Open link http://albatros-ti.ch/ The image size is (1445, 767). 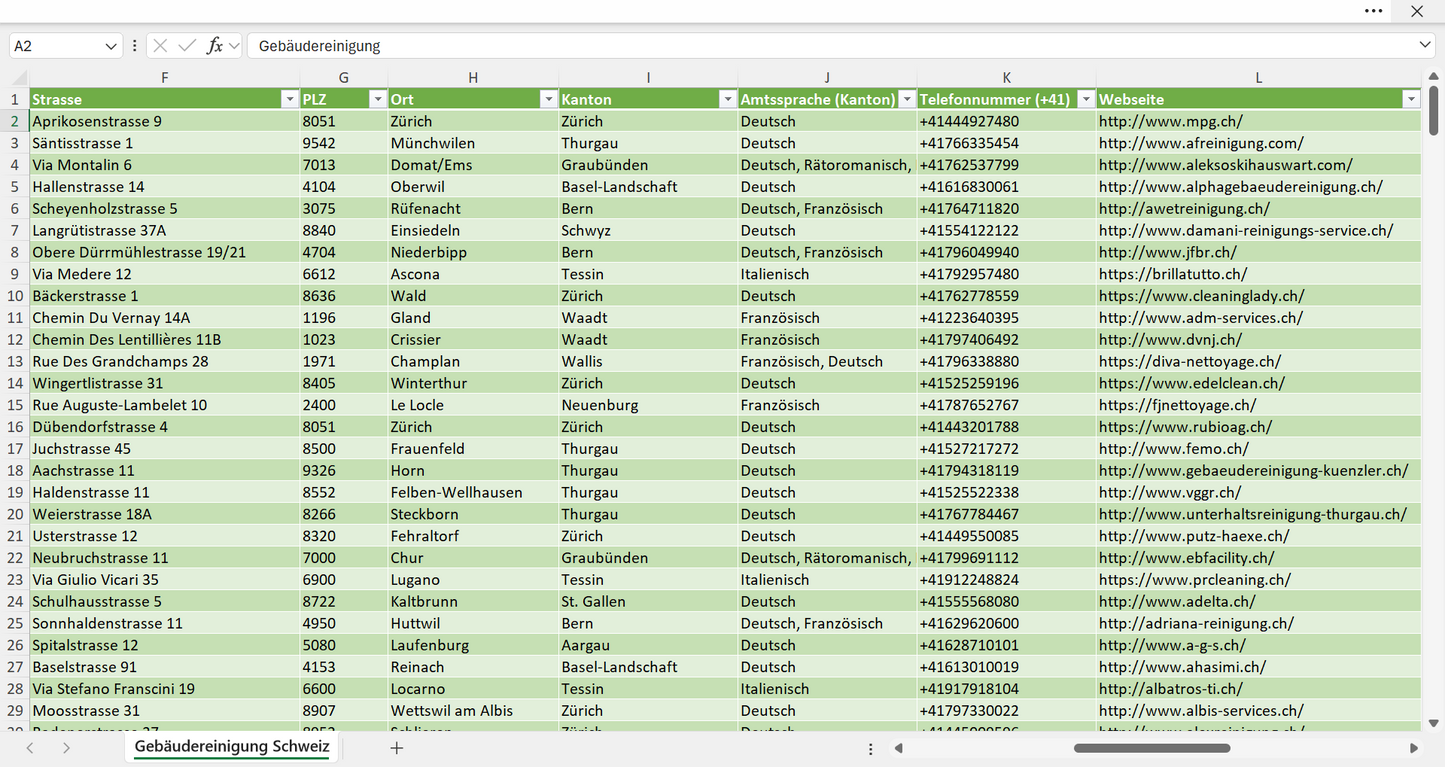point(1171,689)
